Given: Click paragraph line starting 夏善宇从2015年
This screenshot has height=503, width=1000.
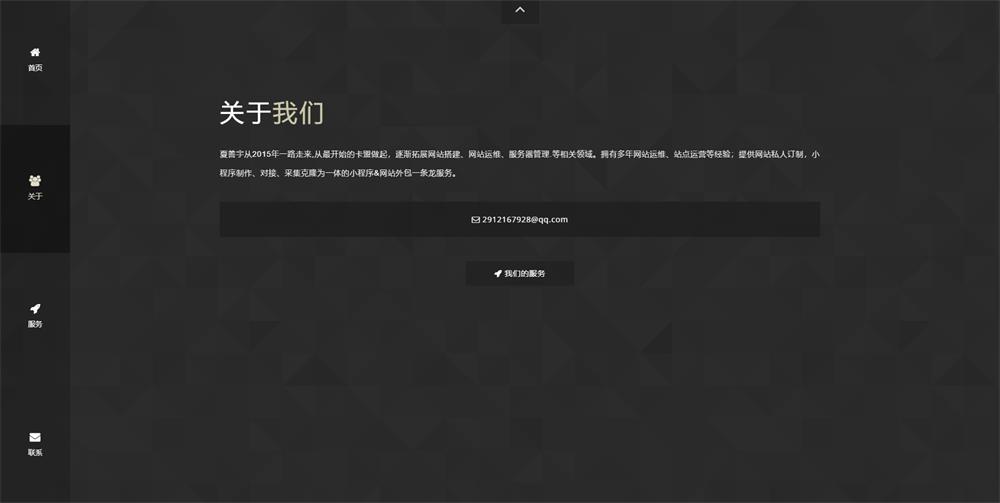Looking at the screenshot, I should click(x=520, y=154).
